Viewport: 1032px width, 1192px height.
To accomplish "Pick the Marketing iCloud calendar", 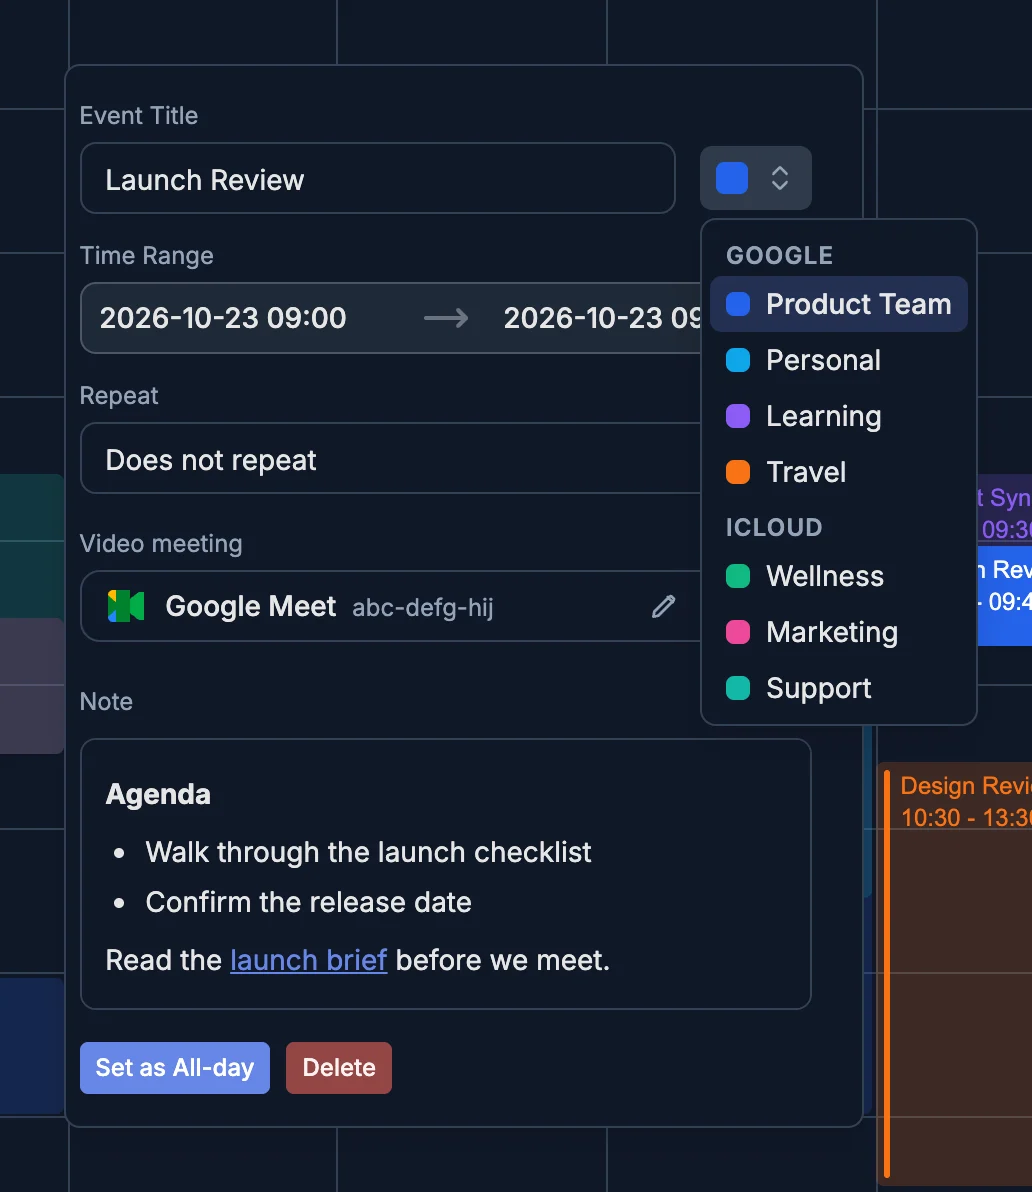I will tap(838, 632).
